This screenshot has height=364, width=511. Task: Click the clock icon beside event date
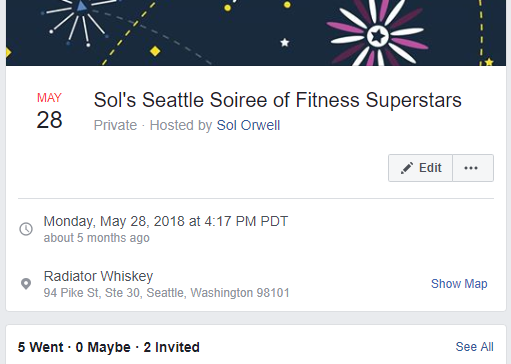click(26, 229)
